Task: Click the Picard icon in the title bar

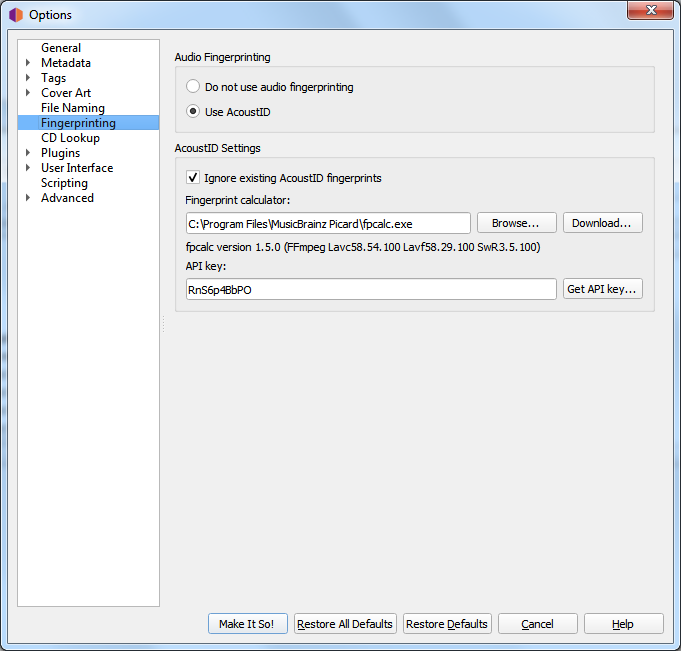Action: tap(16, 15)
